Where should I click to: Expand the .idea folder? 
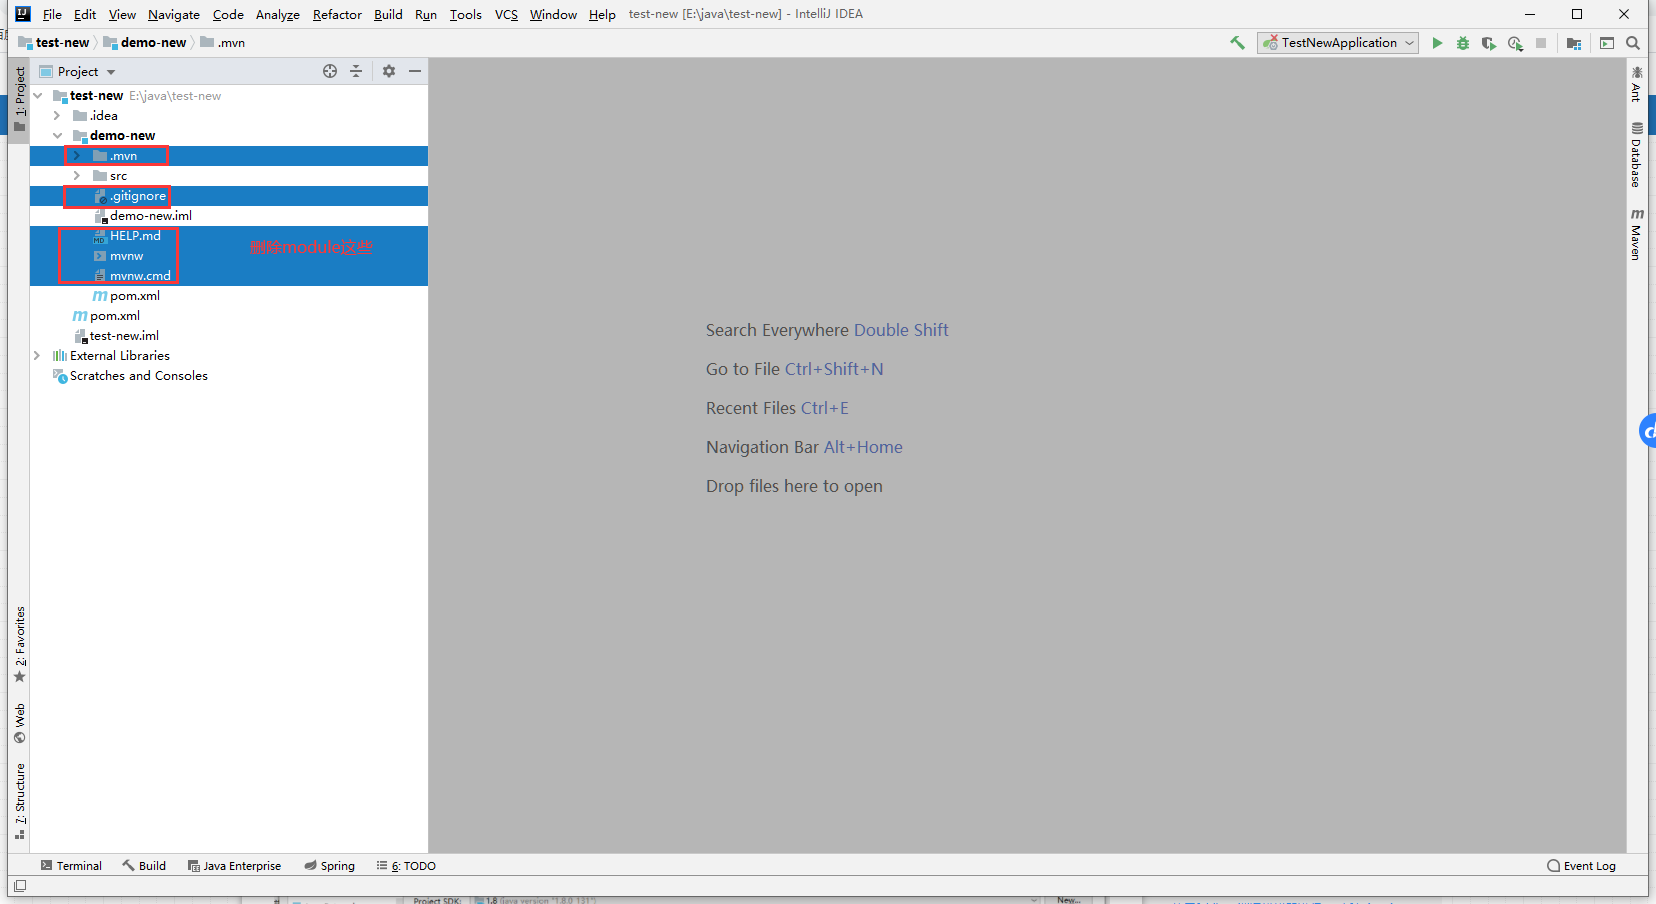click(57, 116)
